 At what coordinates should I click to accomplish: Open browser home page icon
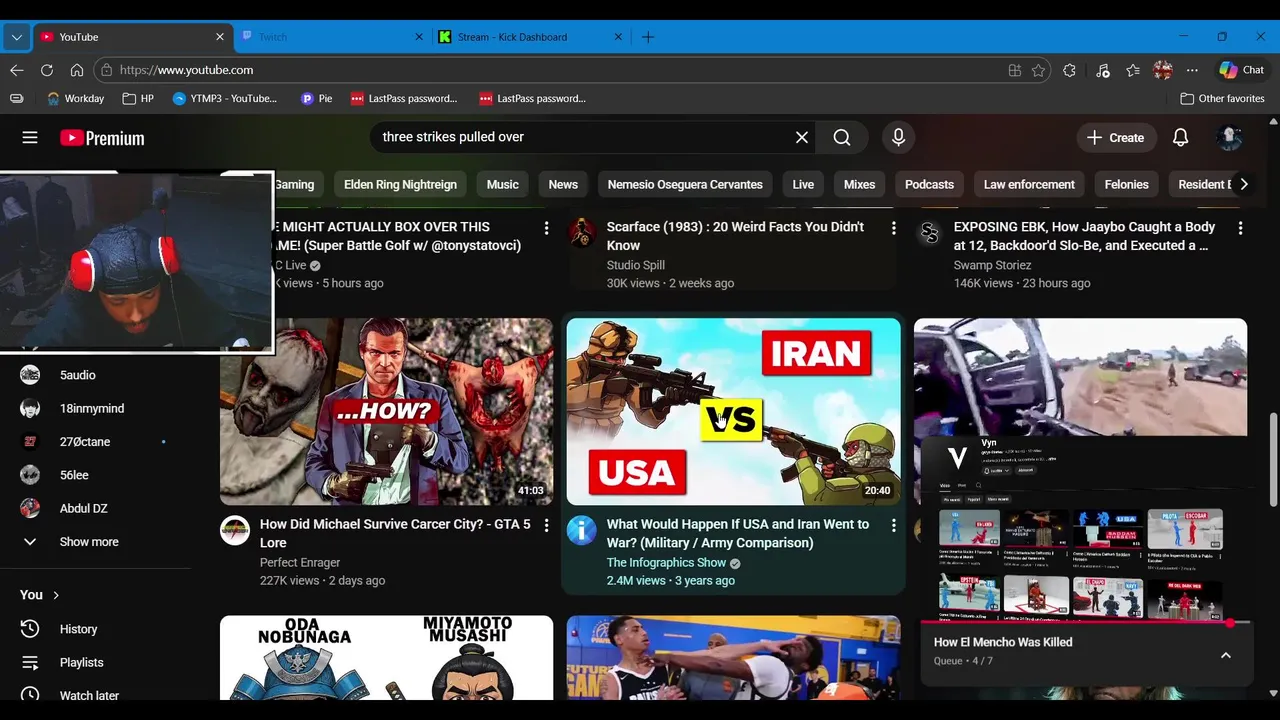76,70
